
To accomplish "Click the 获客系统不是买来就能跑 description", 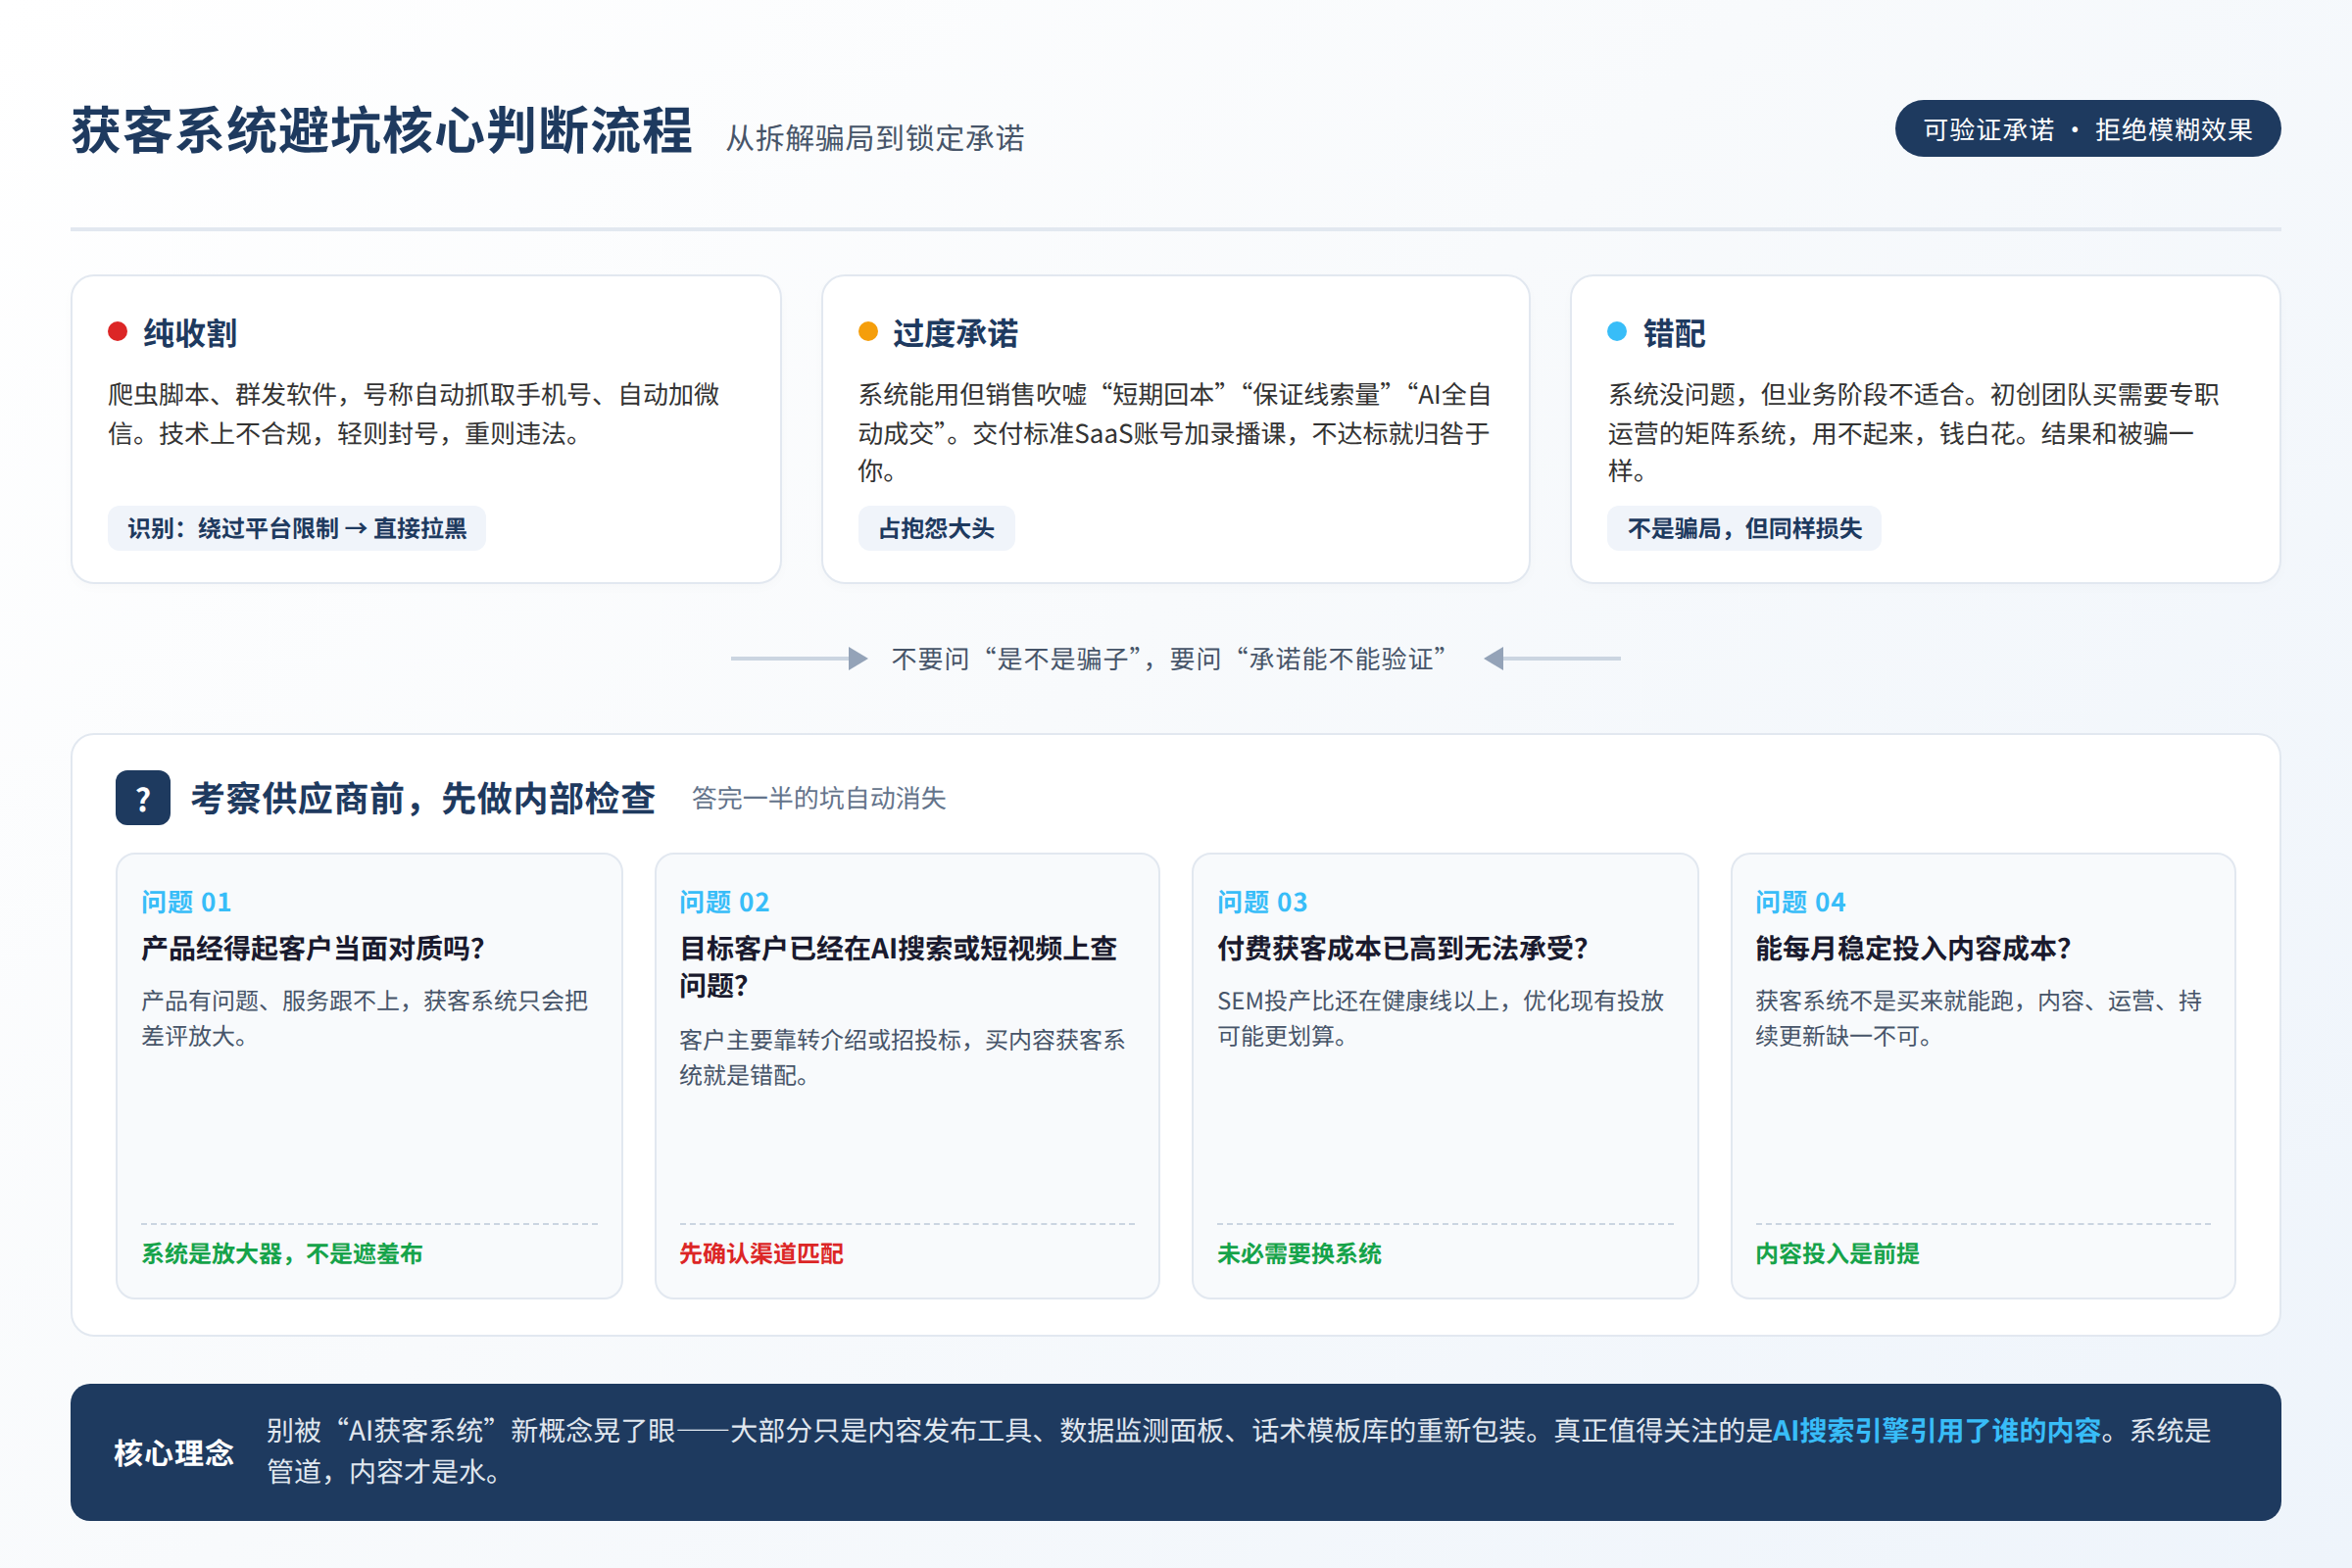I will [x=1979, y=1018].
